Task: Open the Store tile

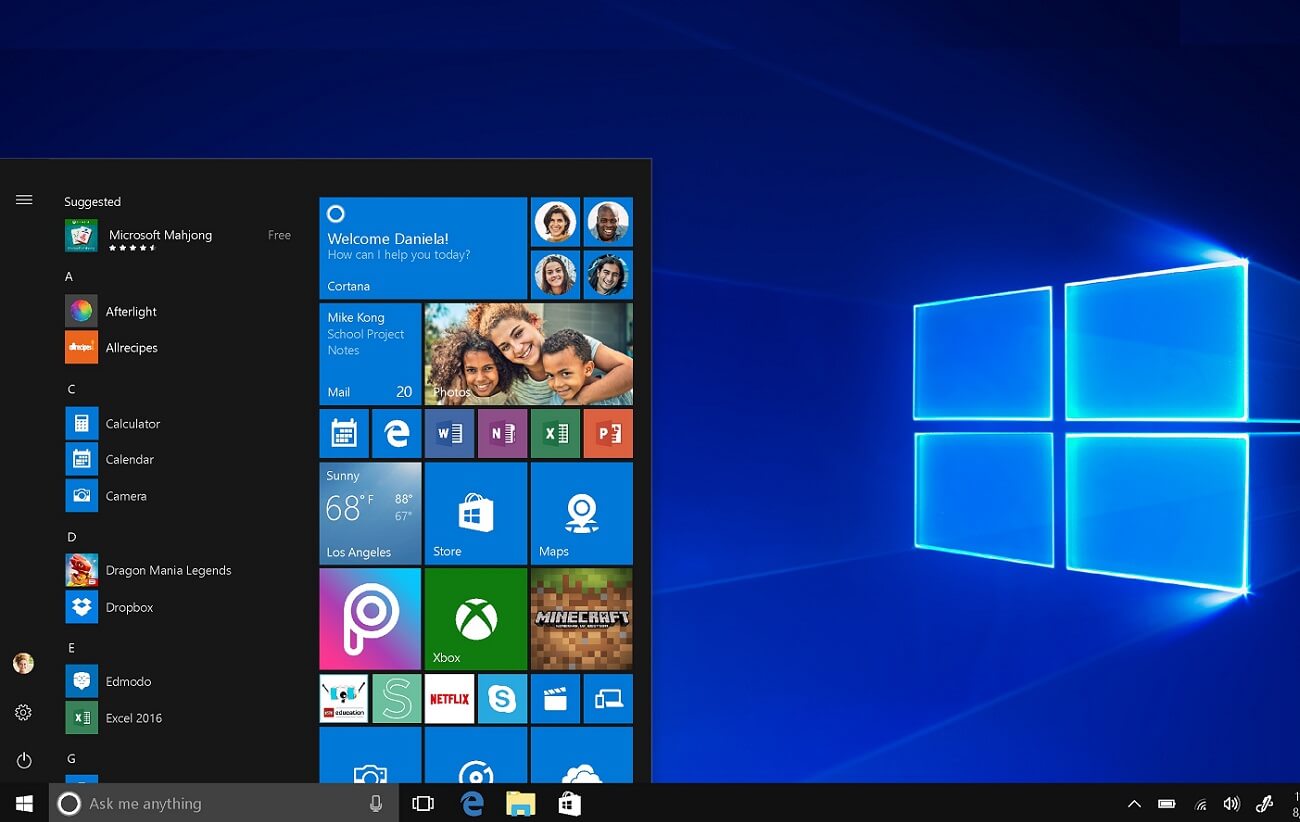Action: tap(475, 513)
